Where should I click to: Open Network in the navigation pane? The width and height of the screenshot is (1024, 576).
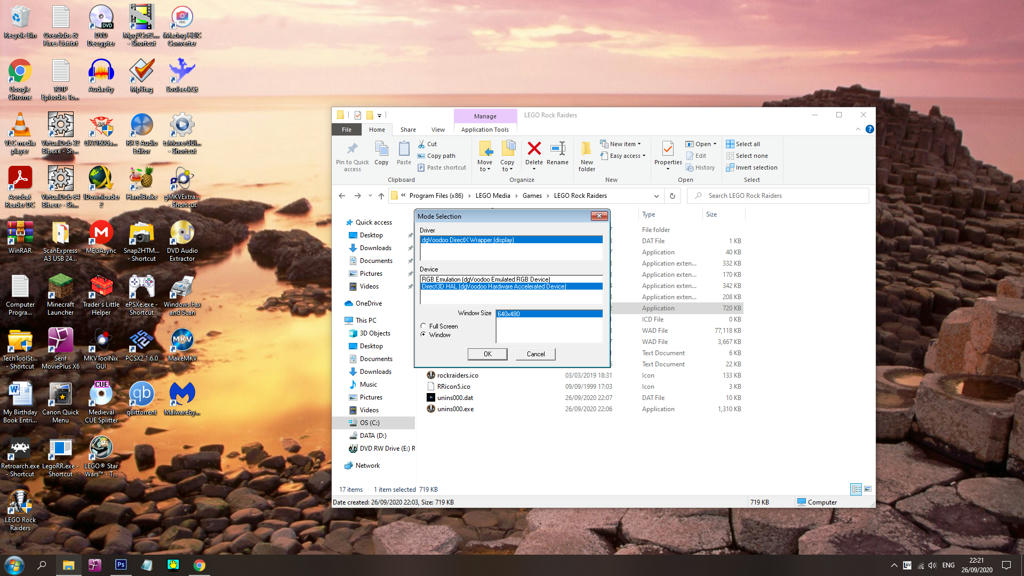pos(367,466)
